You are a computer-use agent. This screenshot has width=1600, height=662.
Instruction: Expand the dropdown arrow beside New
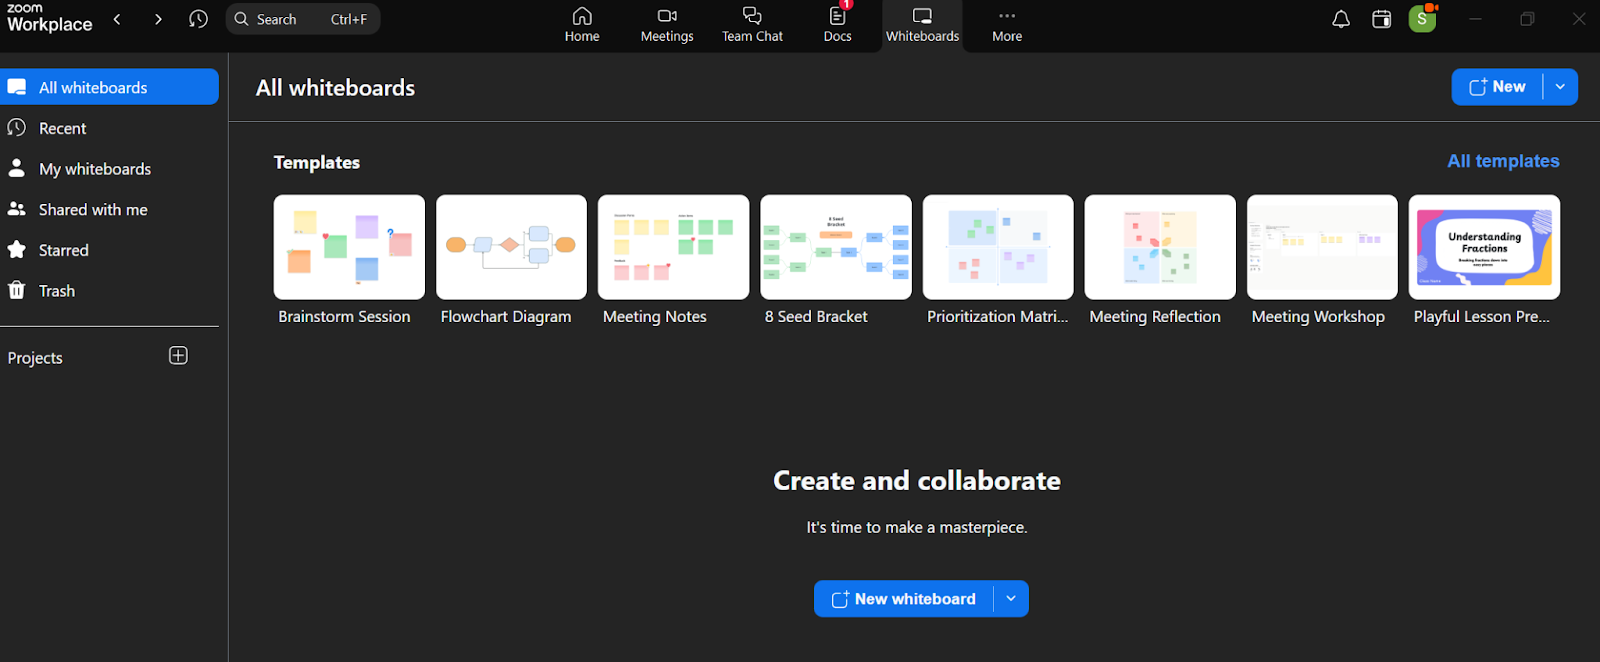1560,87
